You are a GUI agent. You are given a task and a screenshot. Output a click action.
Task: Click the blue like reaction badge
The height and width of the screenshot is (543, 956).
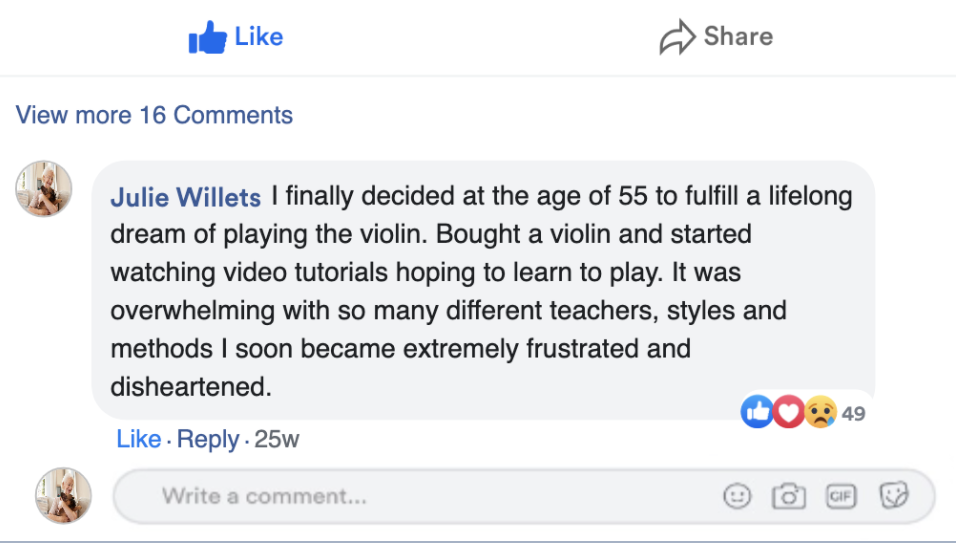(757, 411)
